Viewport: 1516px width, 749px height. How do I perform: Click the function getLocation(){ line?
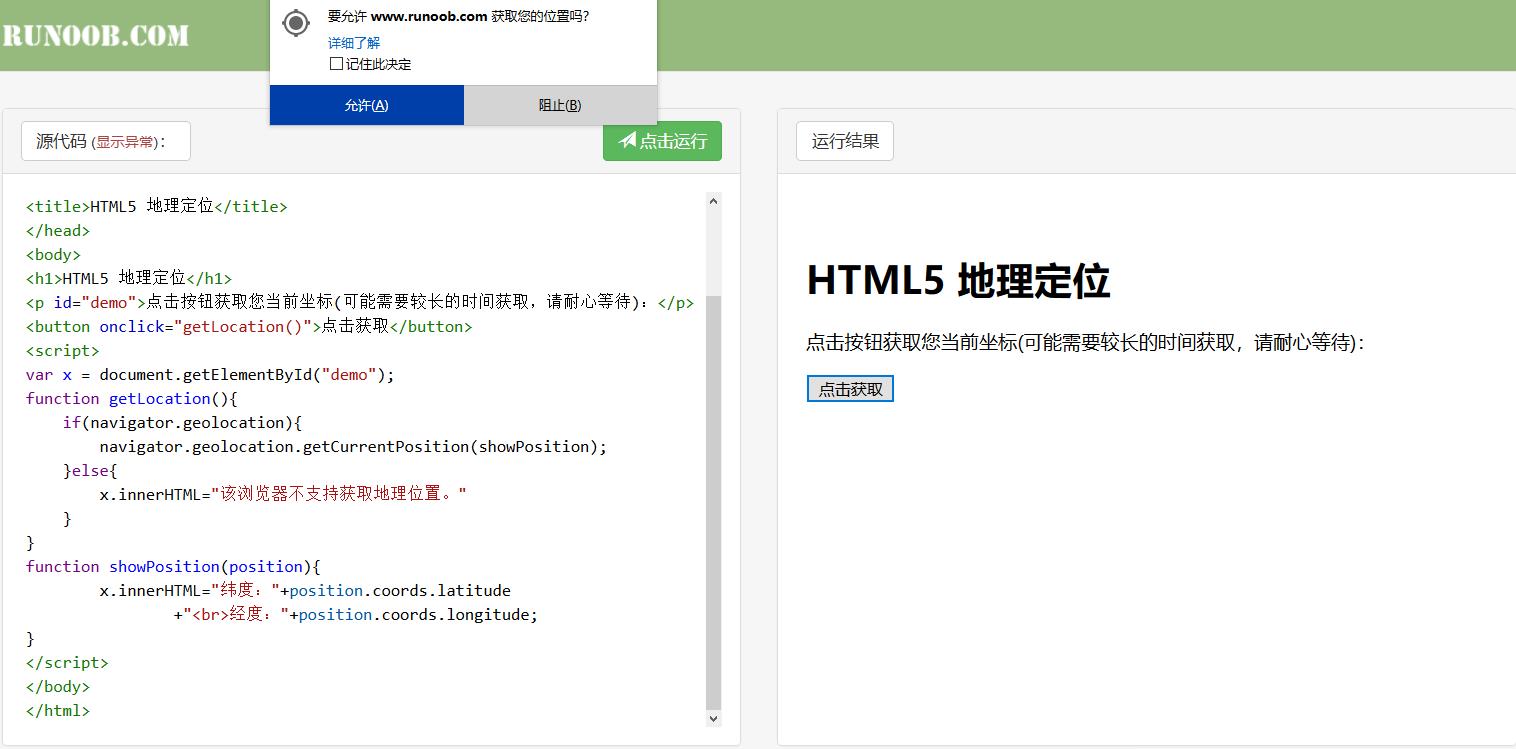132,398
